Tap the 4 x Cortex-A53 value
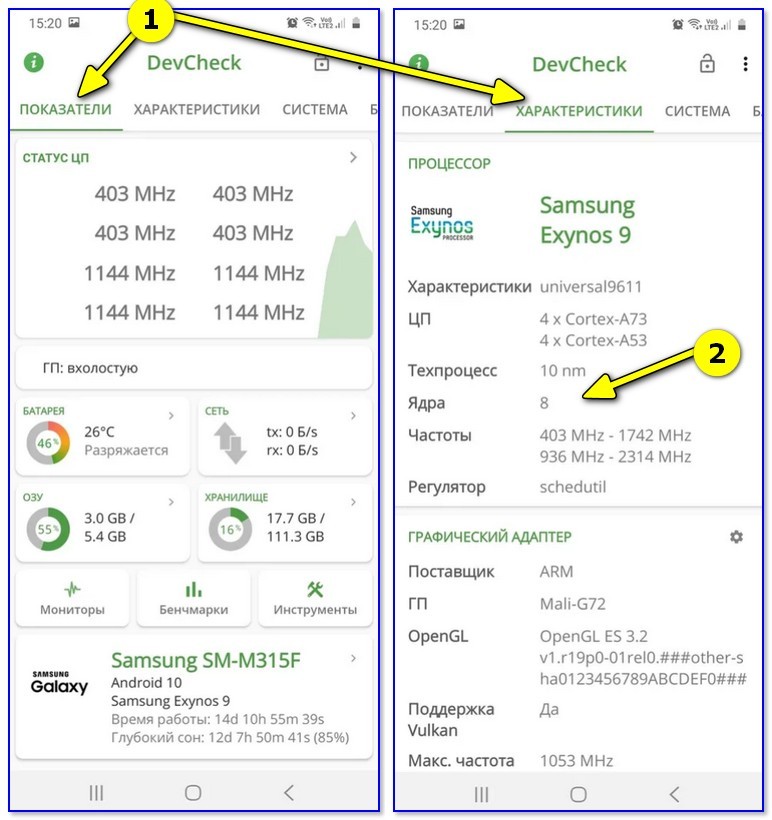This screenshot has height=820, width=772. pos(593,340)
